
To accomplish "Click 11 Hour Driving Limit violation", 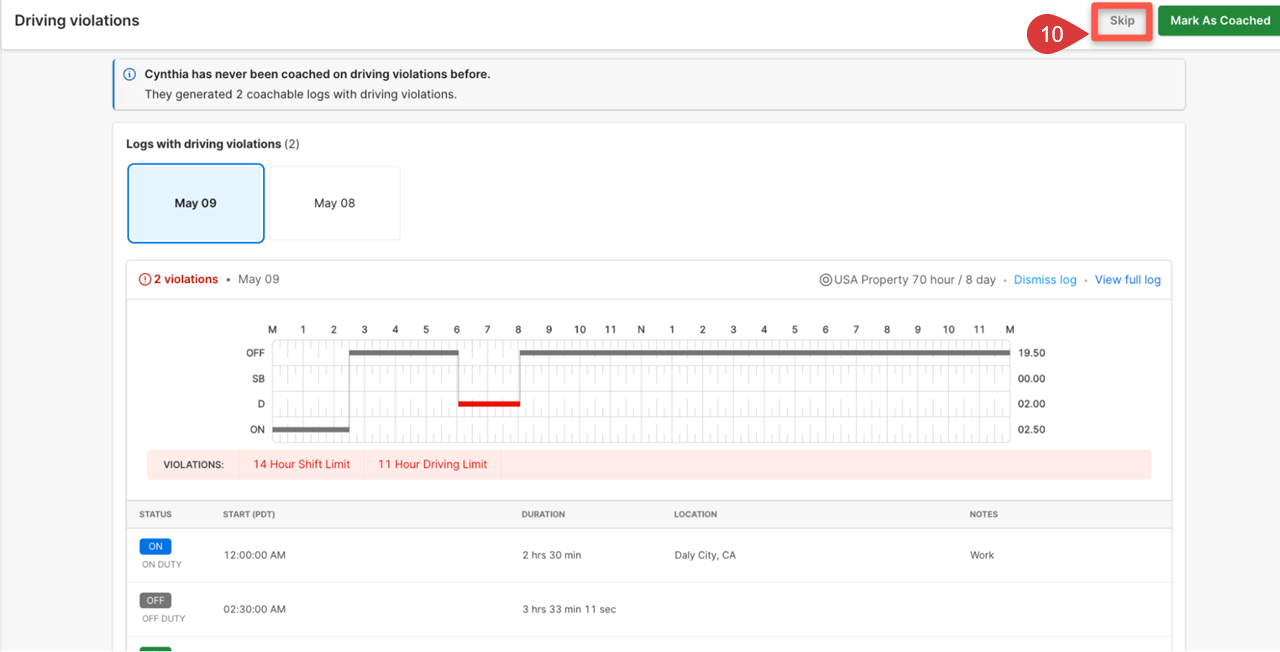I will [433, 464].
